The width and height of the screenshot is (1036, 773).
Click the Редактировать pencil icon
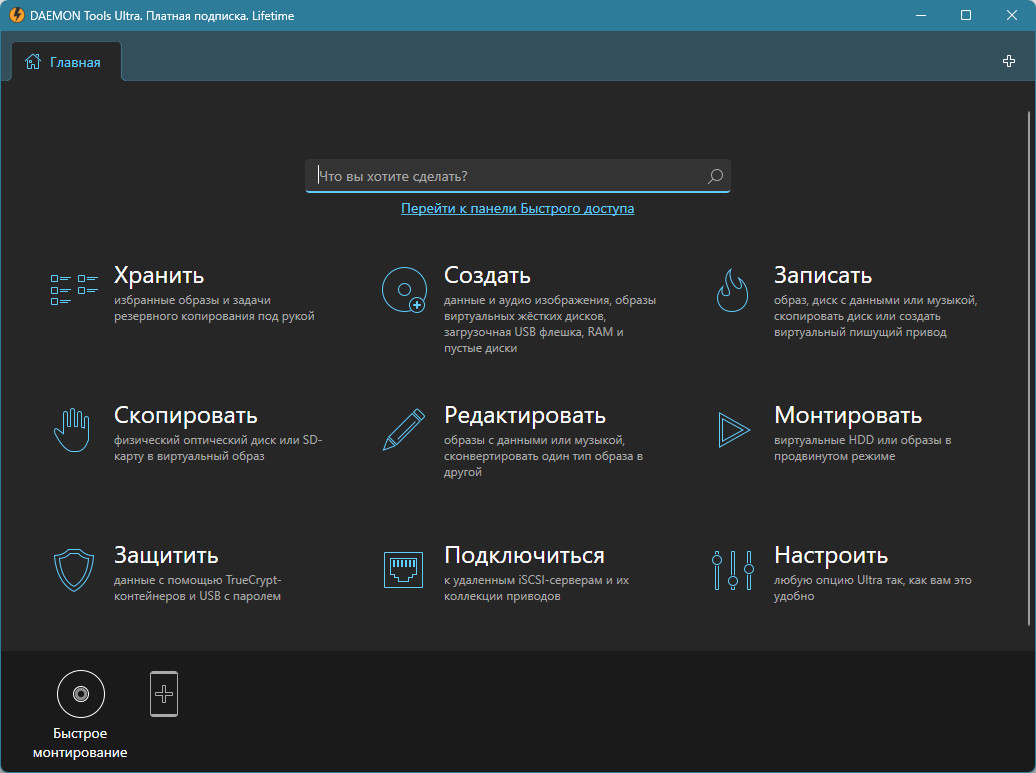click(404, 429)
